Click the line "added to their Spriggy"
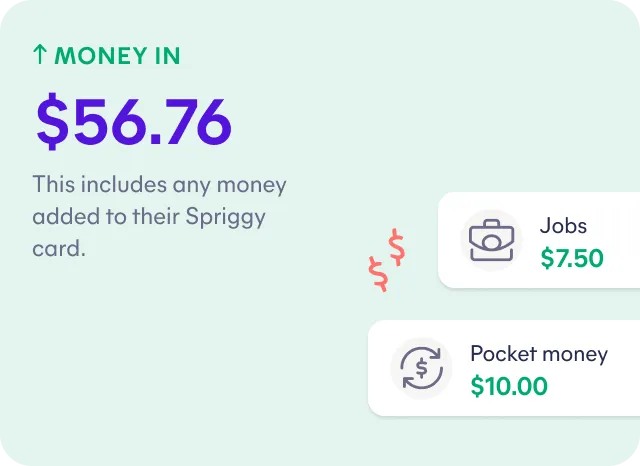 pos(153,216)
